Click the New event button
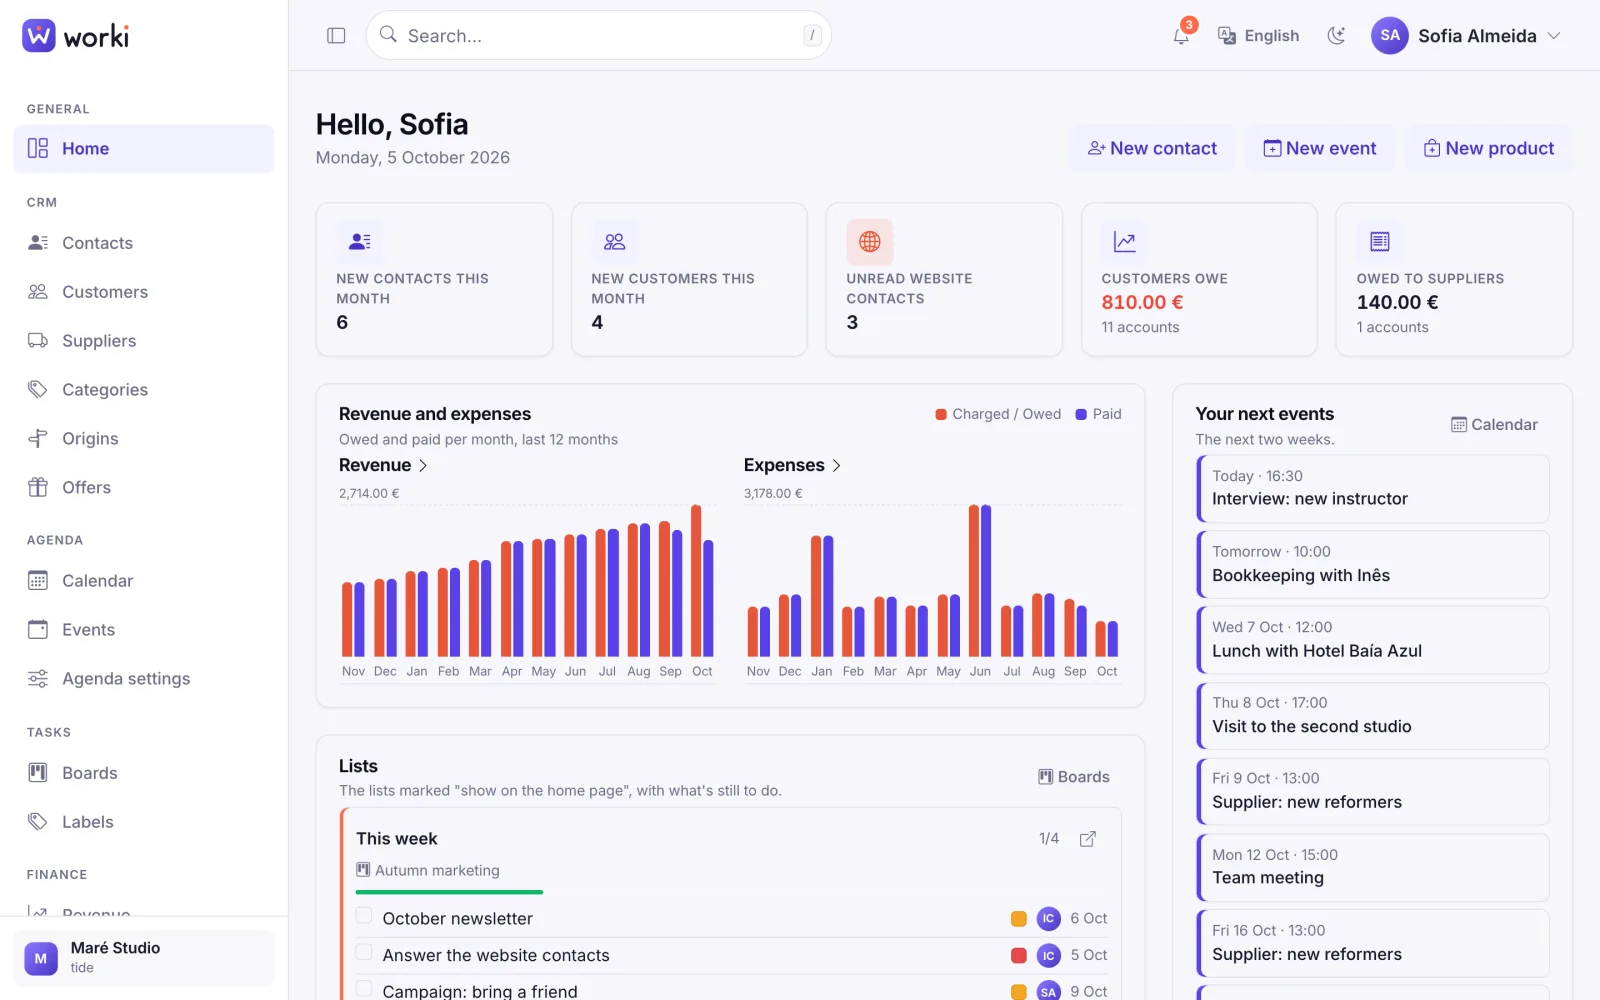Image resolution: width=1600 pixels, height=1000 pixels. click(1319, 148)
